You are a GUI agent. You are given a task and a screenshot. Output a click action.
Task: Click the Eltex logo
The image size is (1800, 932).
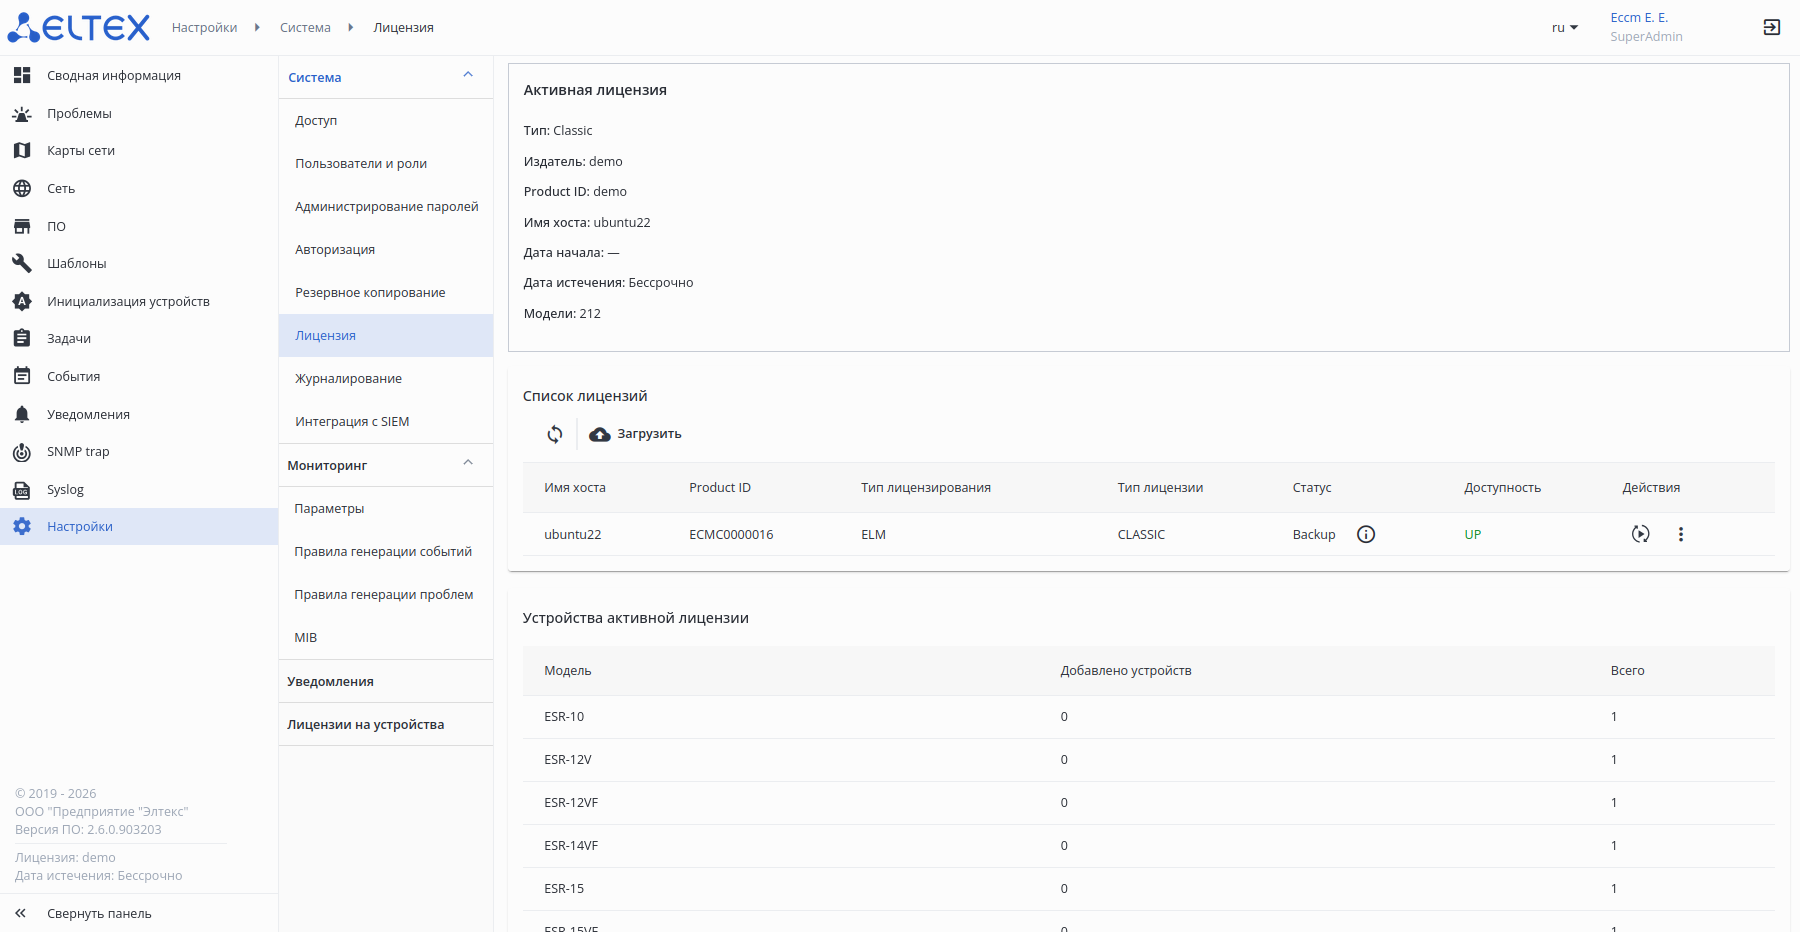[x=79, y=27]
